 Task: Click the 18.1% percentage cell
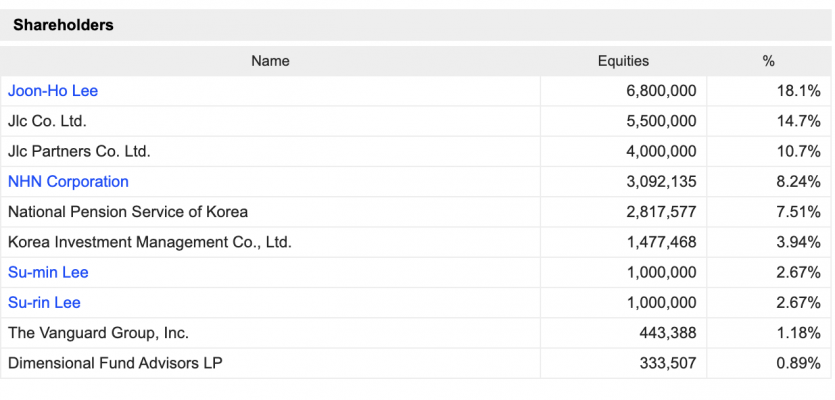pyautogui.click(x=799, y=91)
